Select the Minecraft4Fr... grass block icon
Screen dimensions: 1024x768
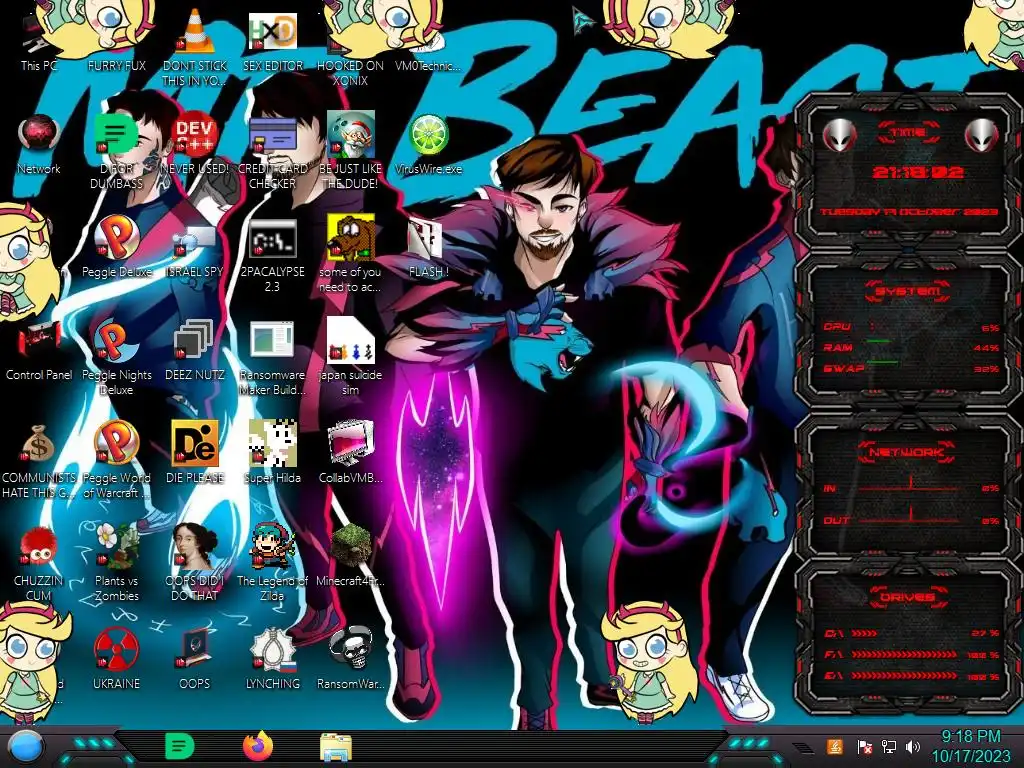tap(350, 555)
